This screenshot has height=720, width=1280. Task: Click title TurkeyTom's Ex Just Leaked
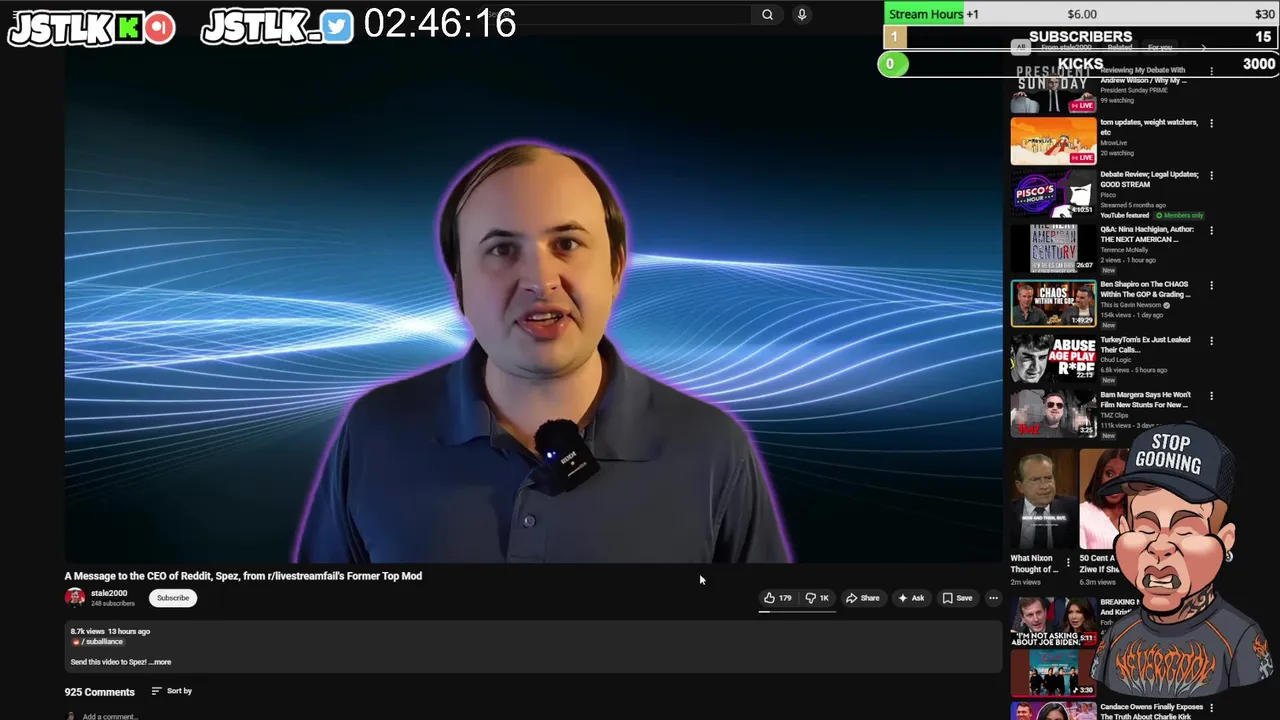(x=1146, y=344)
